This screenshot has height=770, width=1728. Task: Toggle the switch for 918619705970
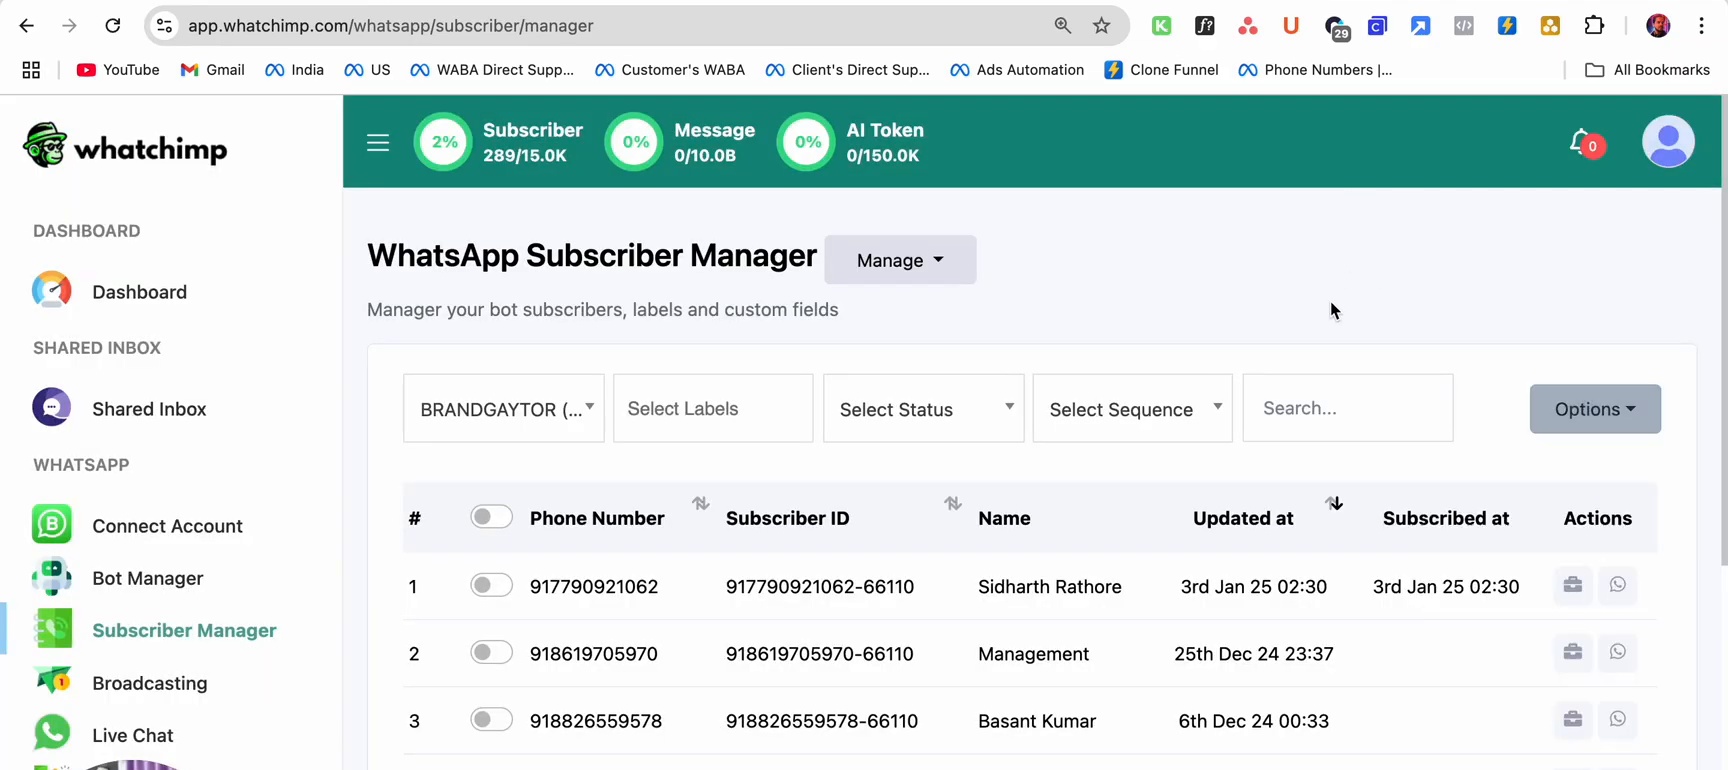coord(491,652)
